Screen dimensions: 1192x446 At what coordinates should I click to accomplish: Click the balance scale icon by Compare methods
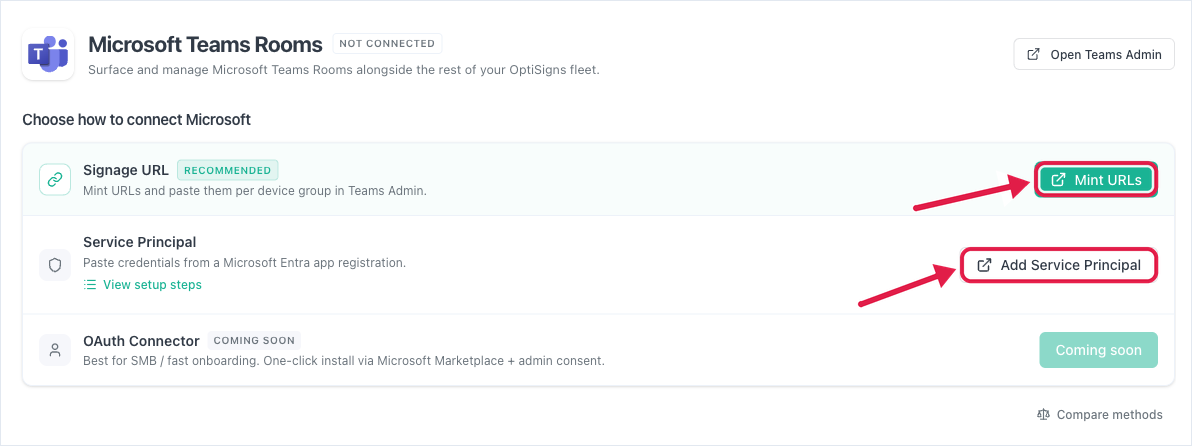click(x=1043, y=415)
